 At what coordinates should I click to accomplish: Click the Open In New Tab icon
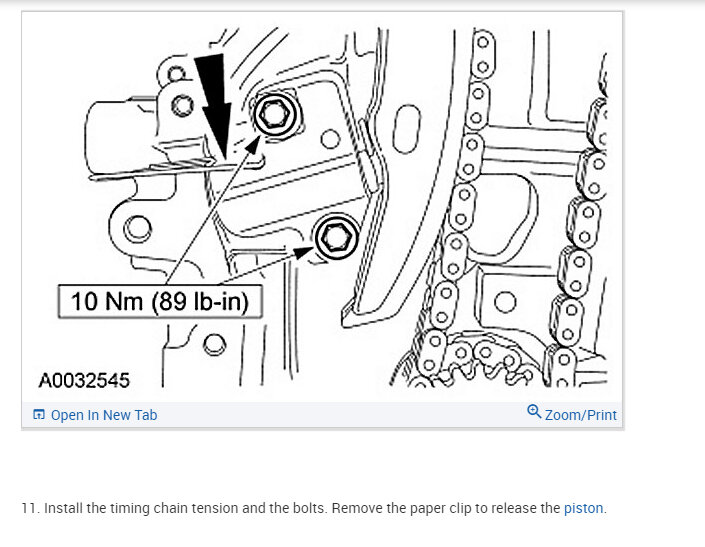39,414
